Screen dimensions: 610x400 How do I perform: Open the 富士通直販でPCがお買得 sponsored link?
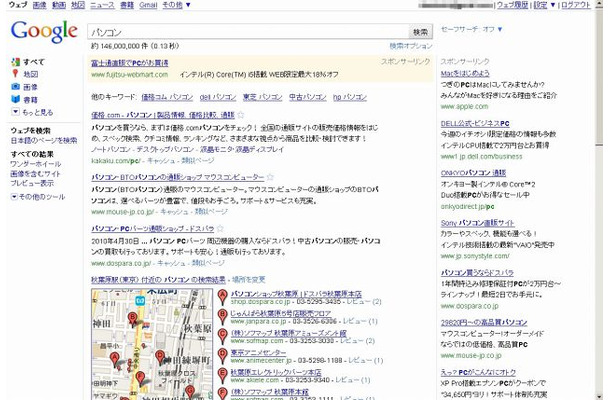tap(130, 63)
